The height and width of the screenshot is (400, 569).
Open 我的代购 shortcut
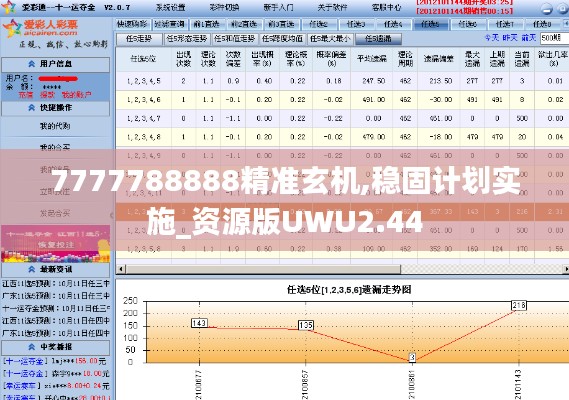pyautogui.click(x=54, y=126)
